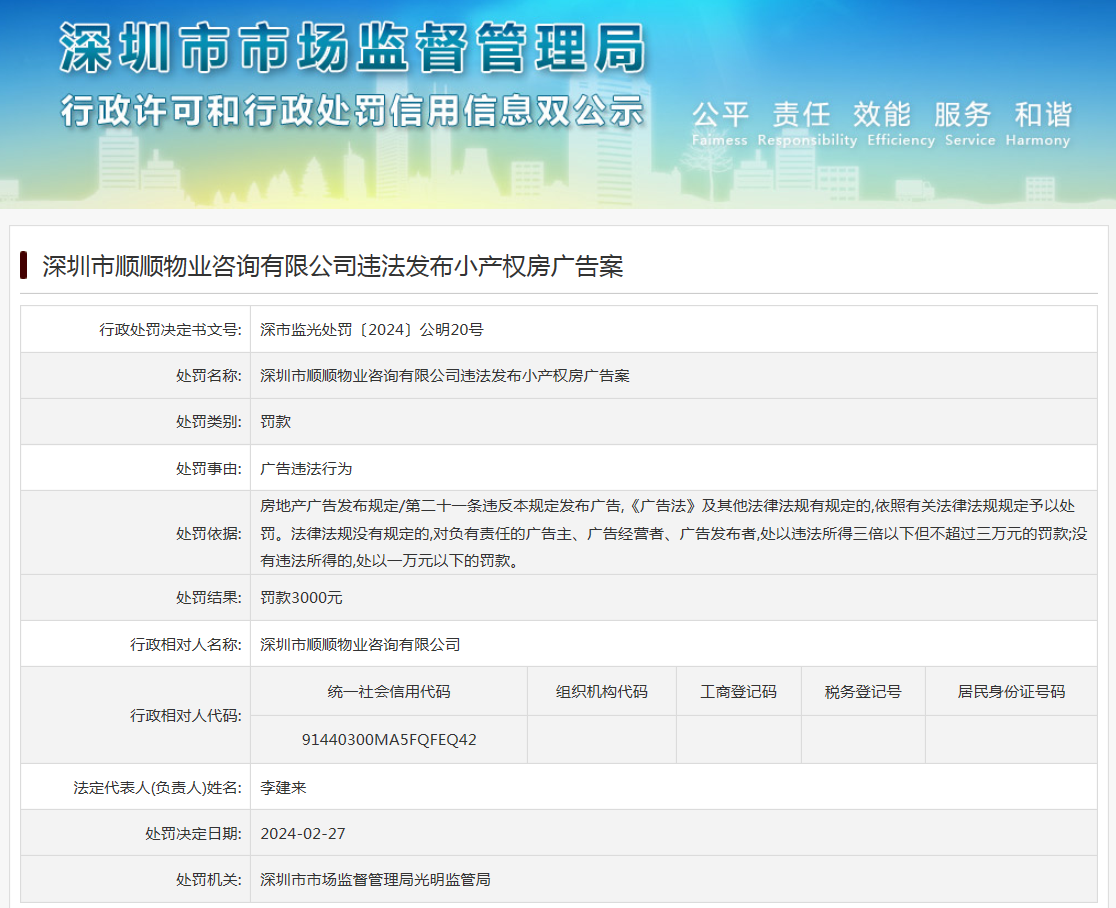Click the 和谐 Harmony slogan

1038,123
